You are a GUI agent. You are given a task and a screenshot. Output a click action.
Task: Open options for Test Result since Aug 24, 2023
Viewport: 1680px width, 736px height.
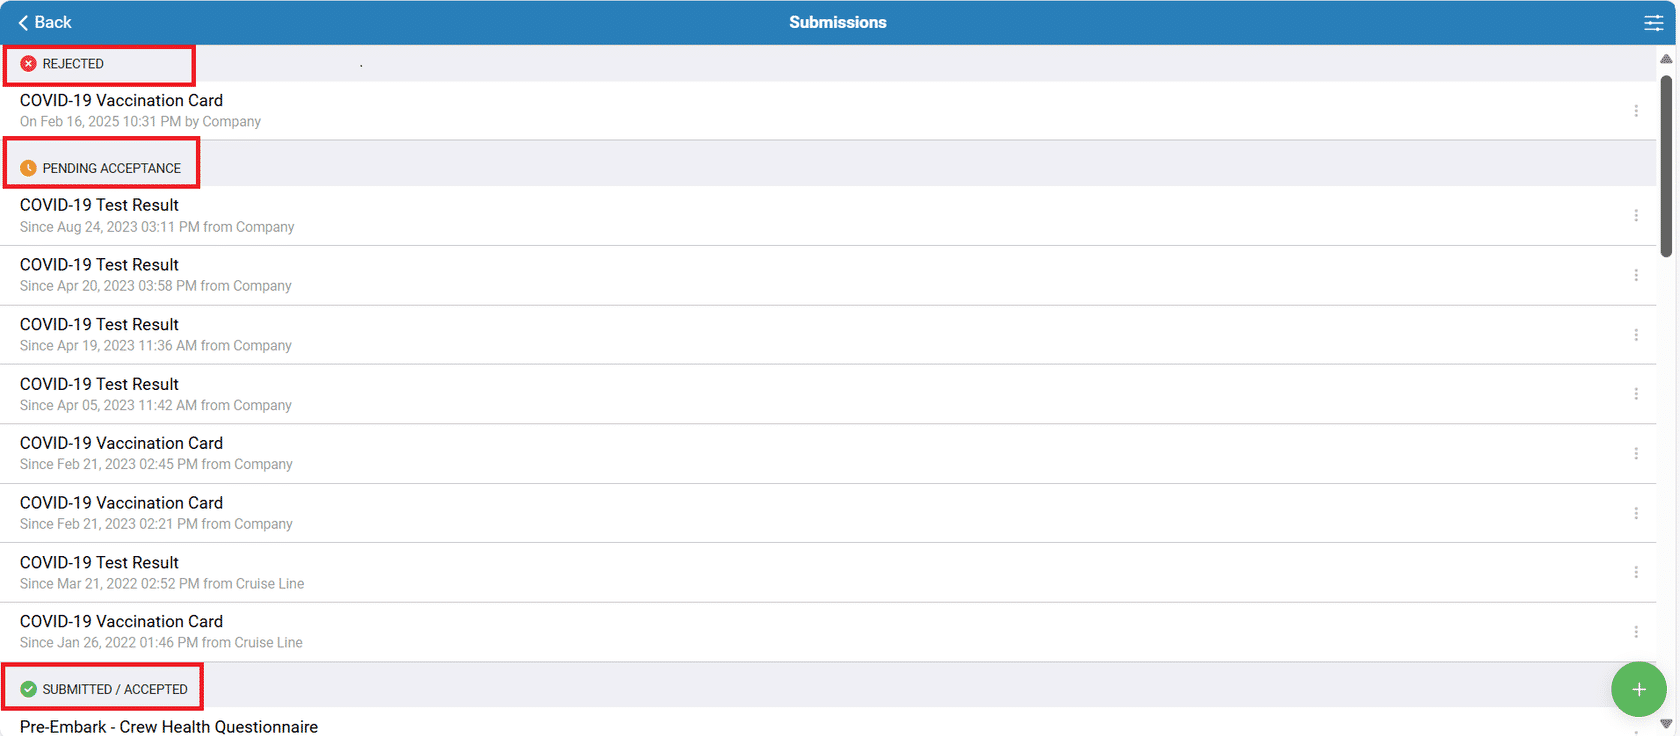pos(1636,216)
